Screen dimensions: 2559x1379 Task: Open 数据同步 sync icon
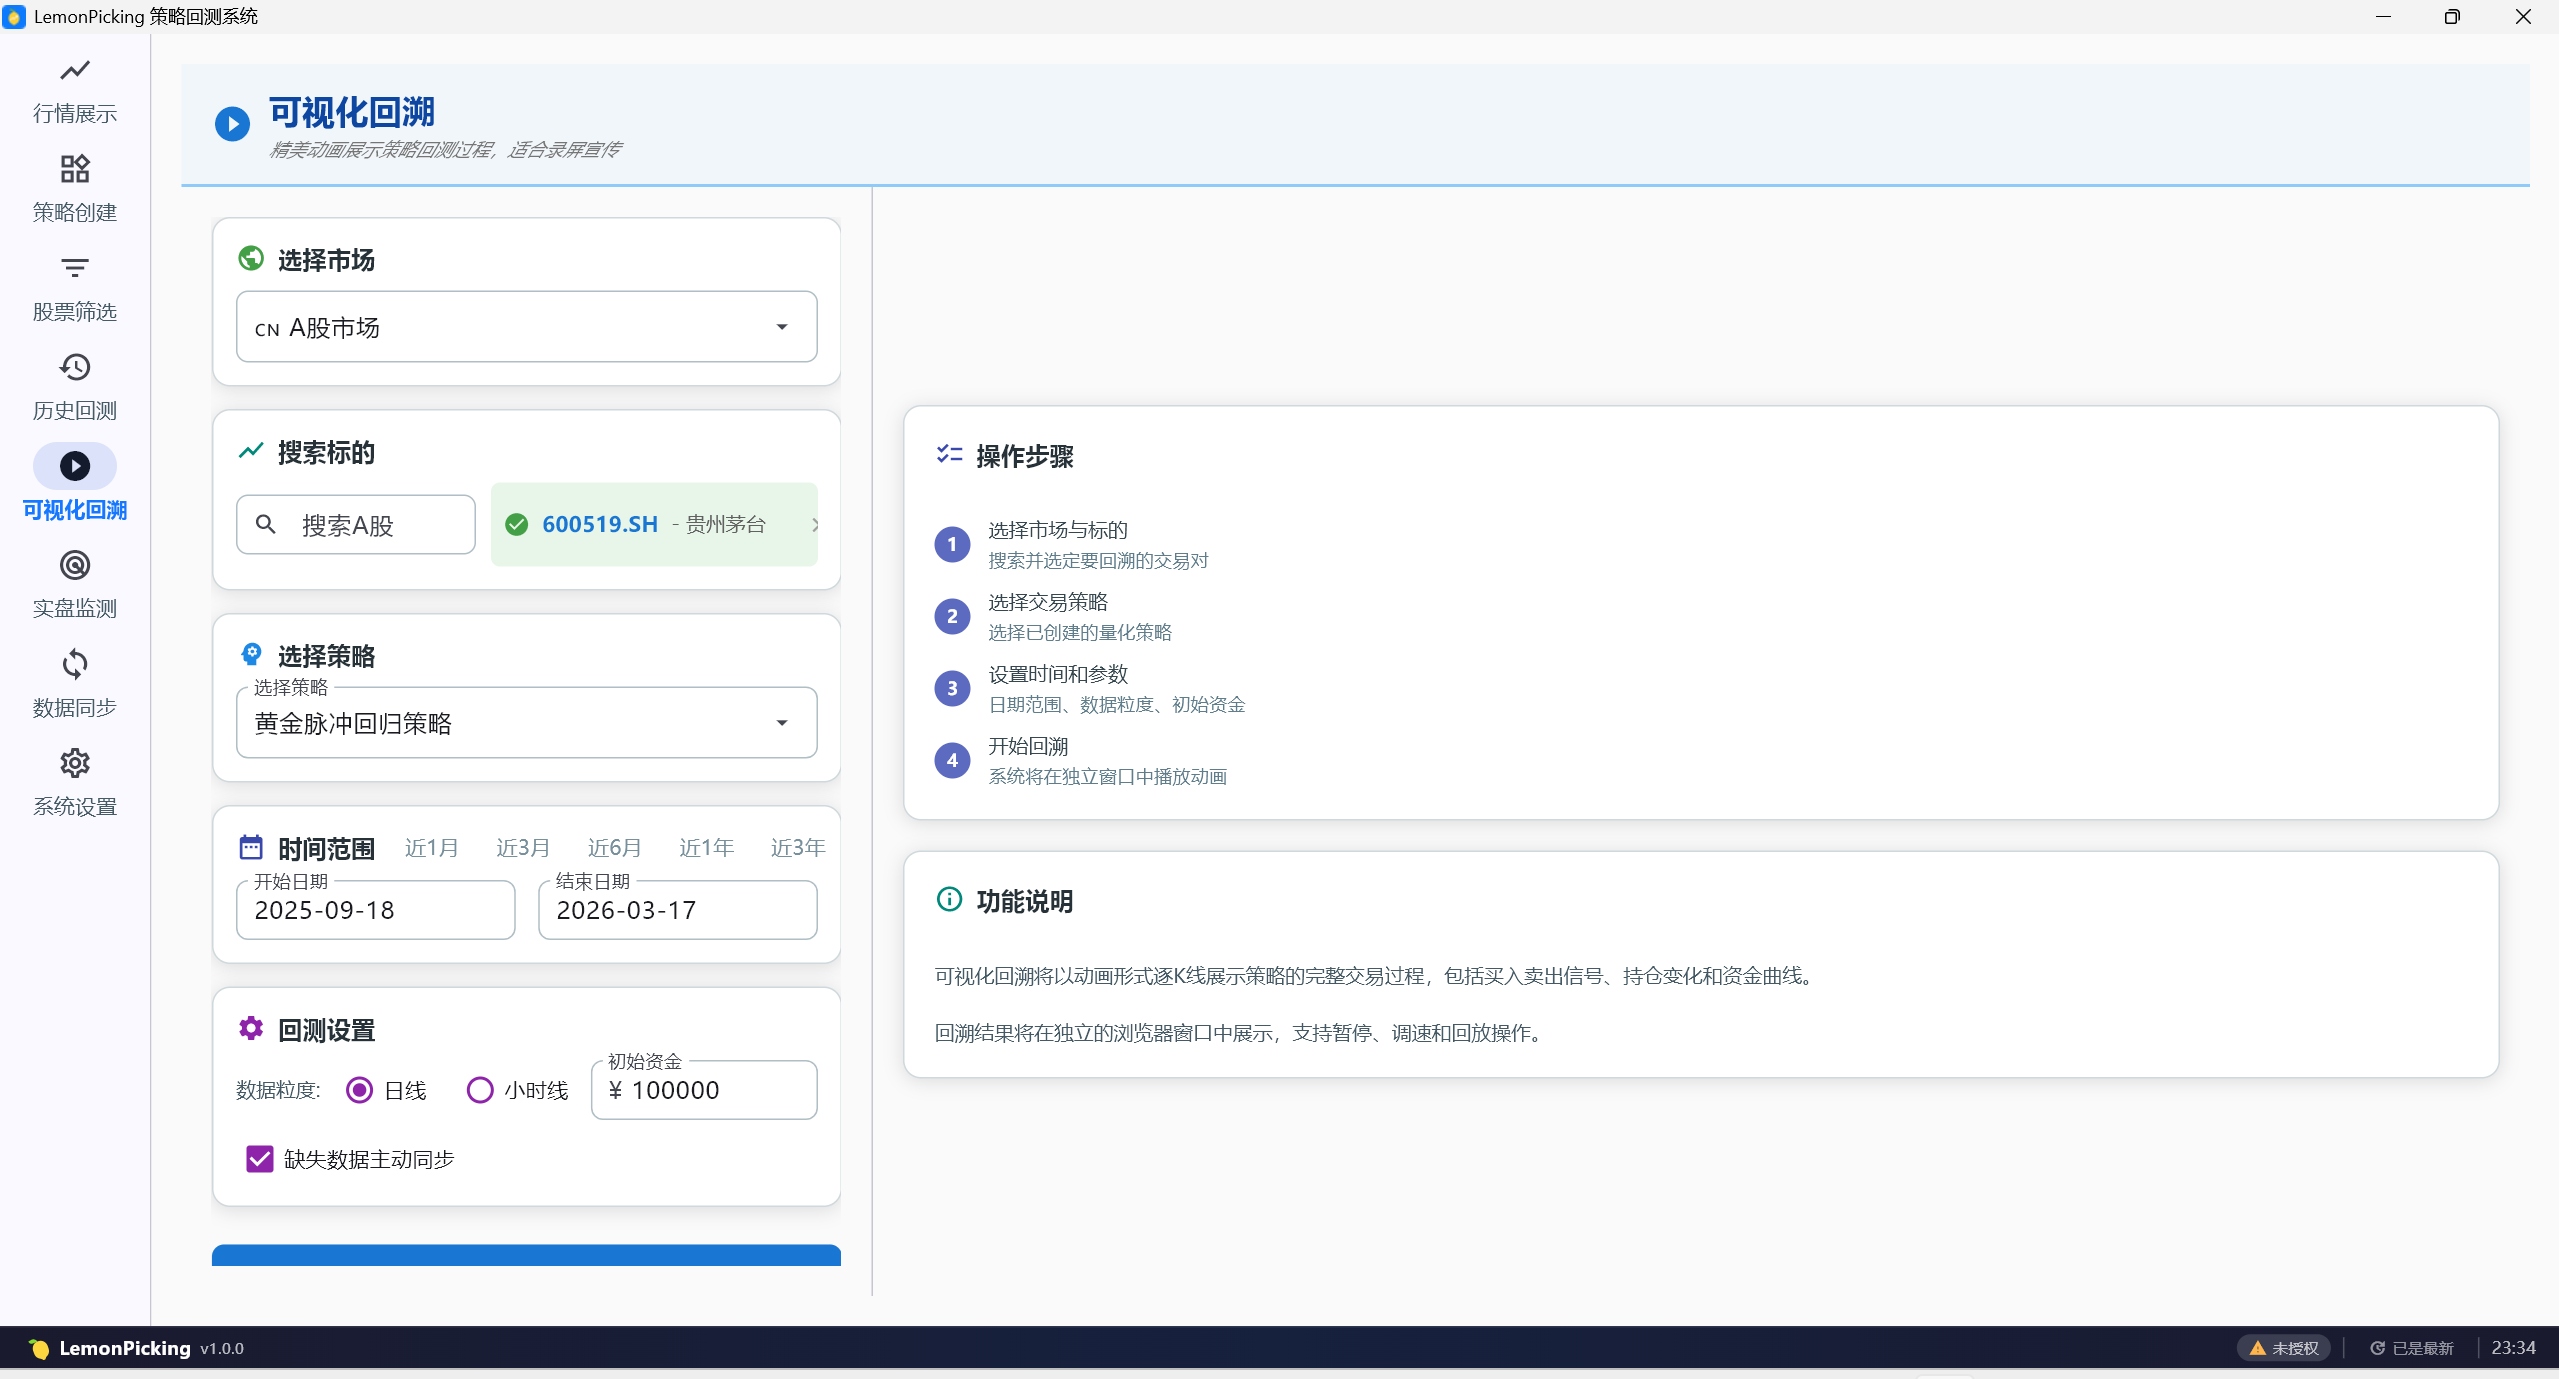click(x=74, y=664)
